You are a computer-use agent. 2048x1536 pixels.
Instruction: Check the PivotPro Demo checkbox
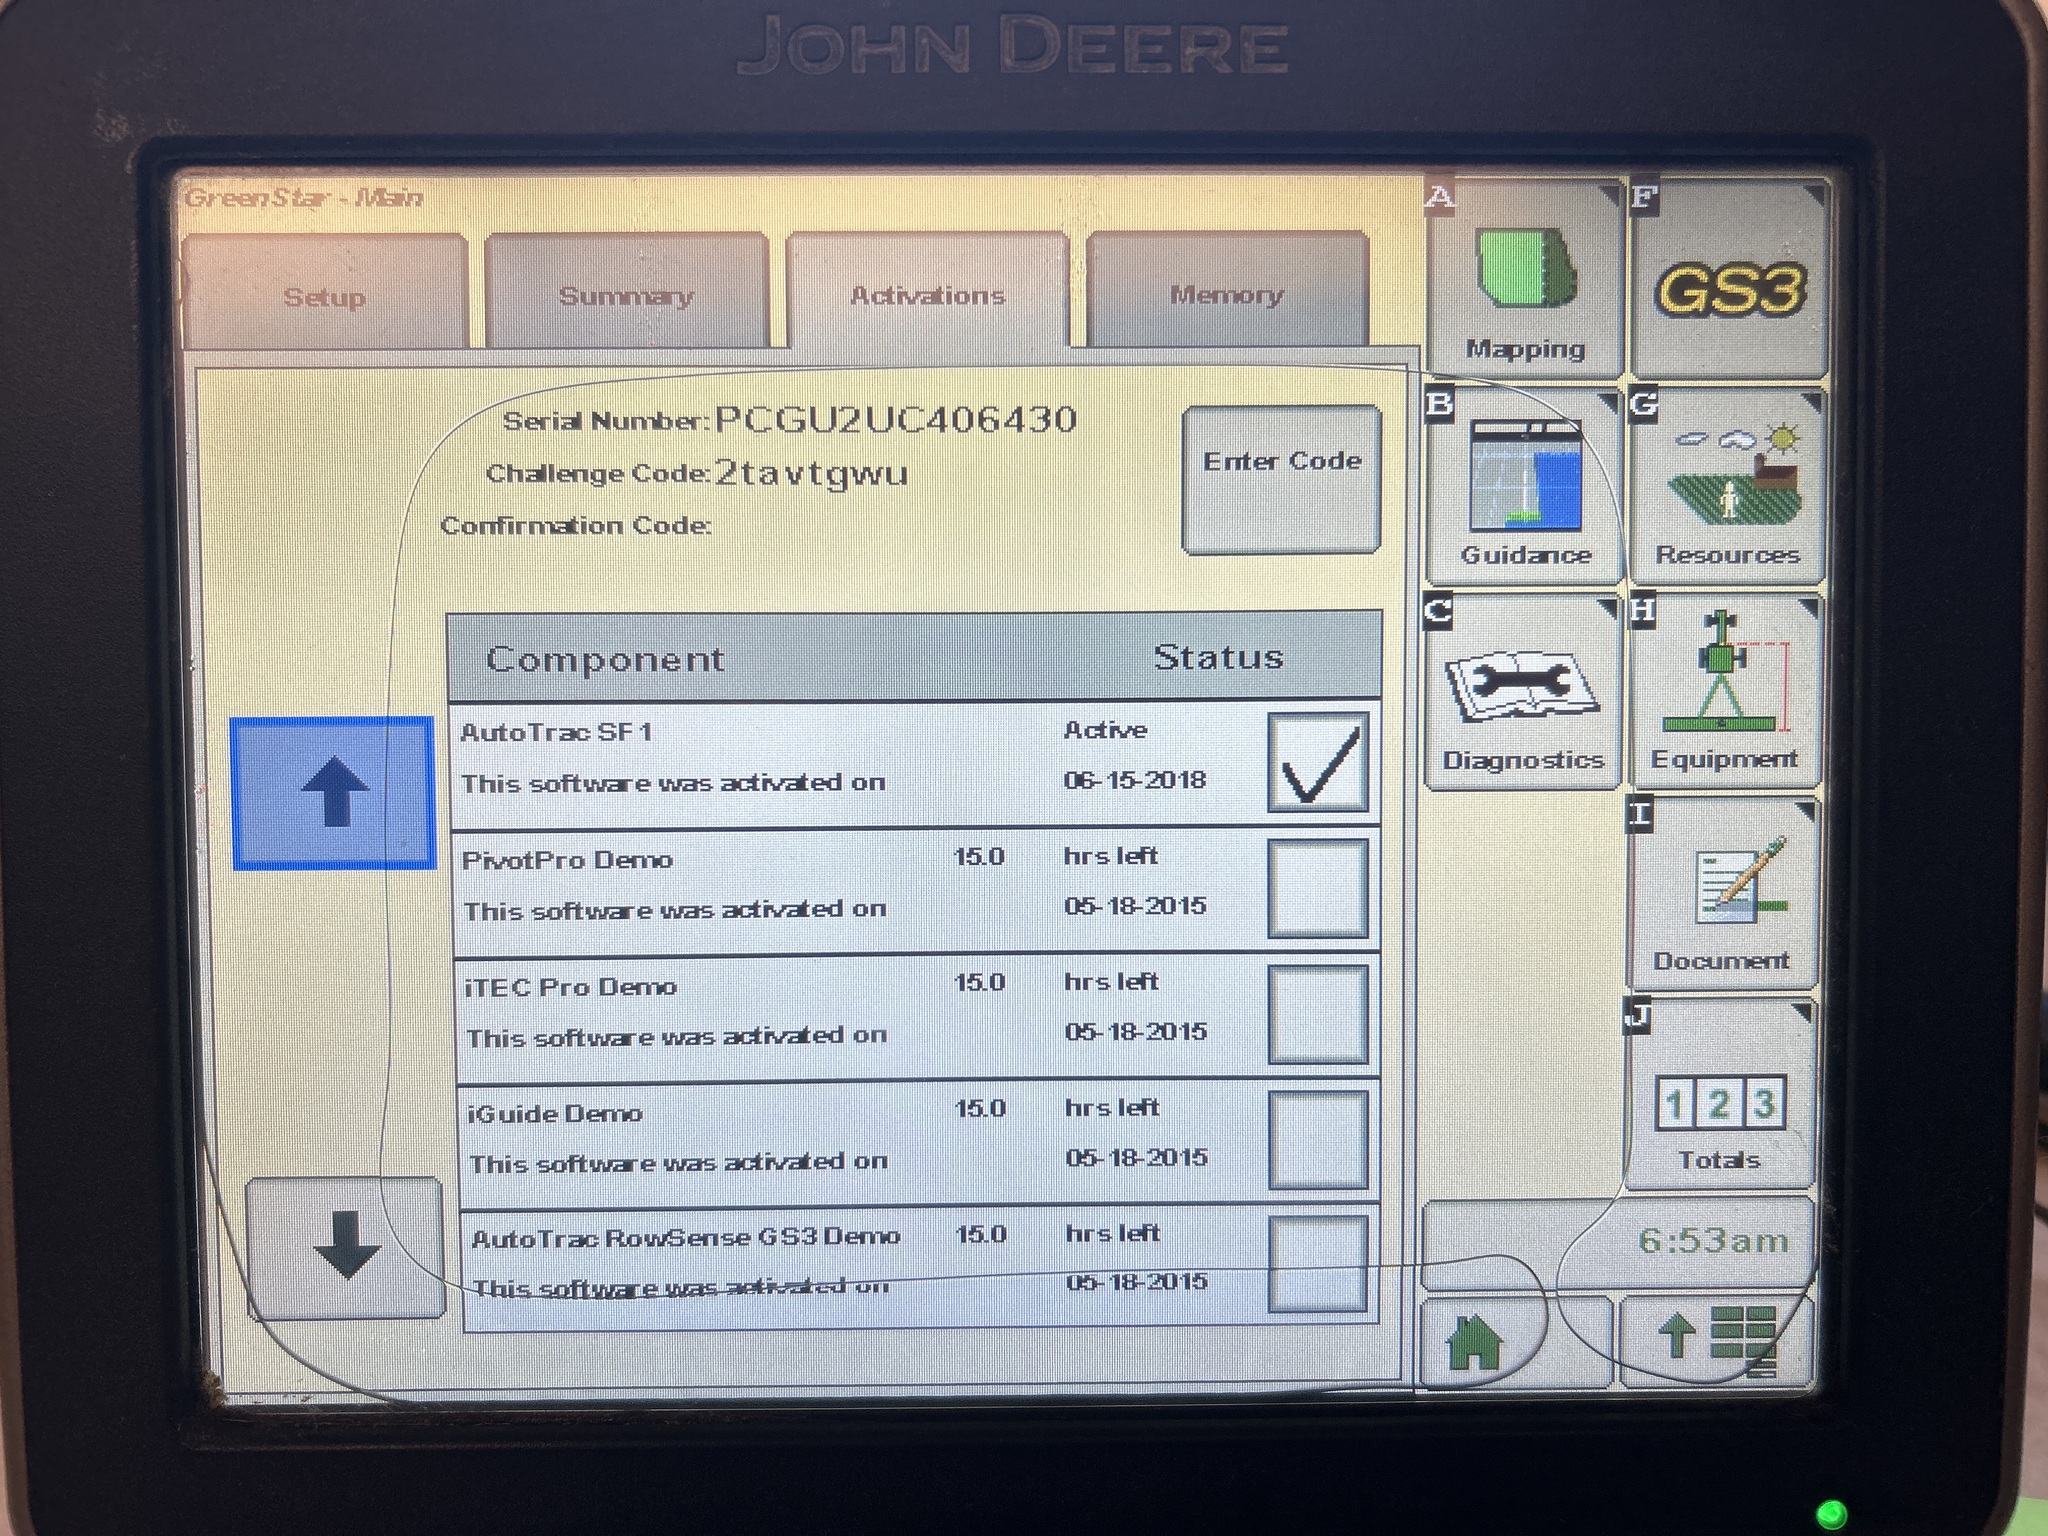1317,888
